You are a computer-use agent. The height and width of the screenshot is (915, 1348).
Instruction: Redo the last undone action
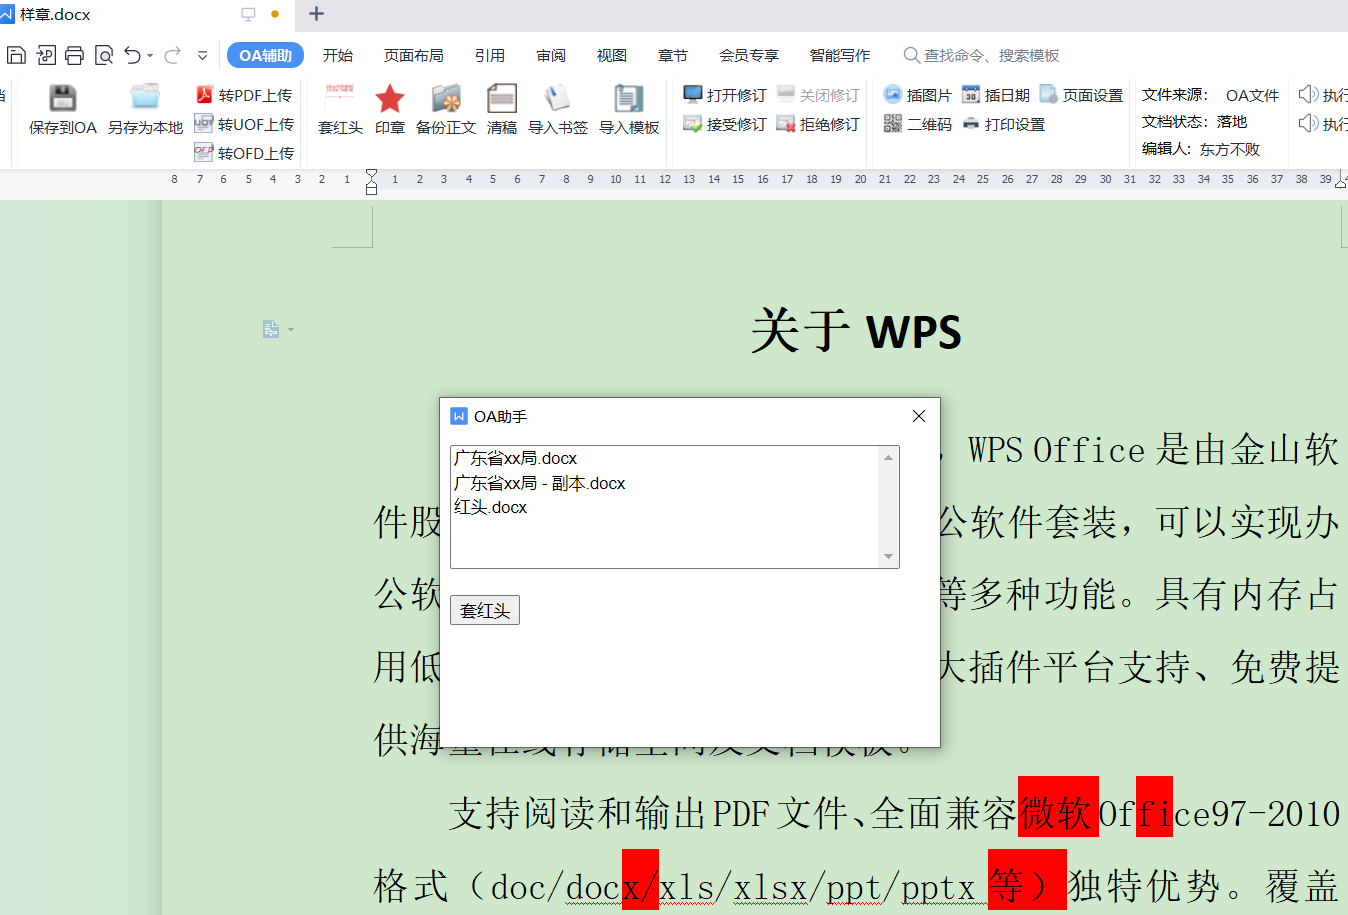point(172,55)
